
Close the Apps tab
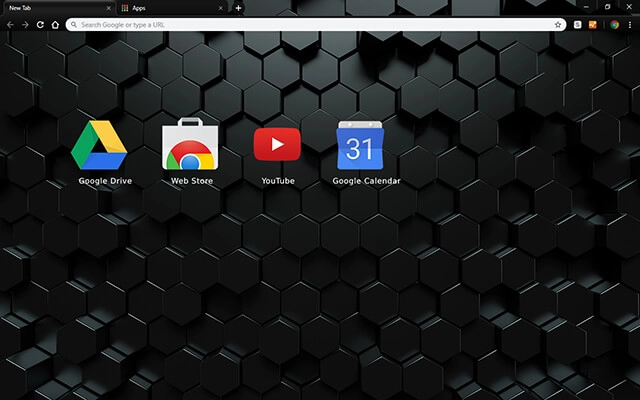[x=220, y=8]
